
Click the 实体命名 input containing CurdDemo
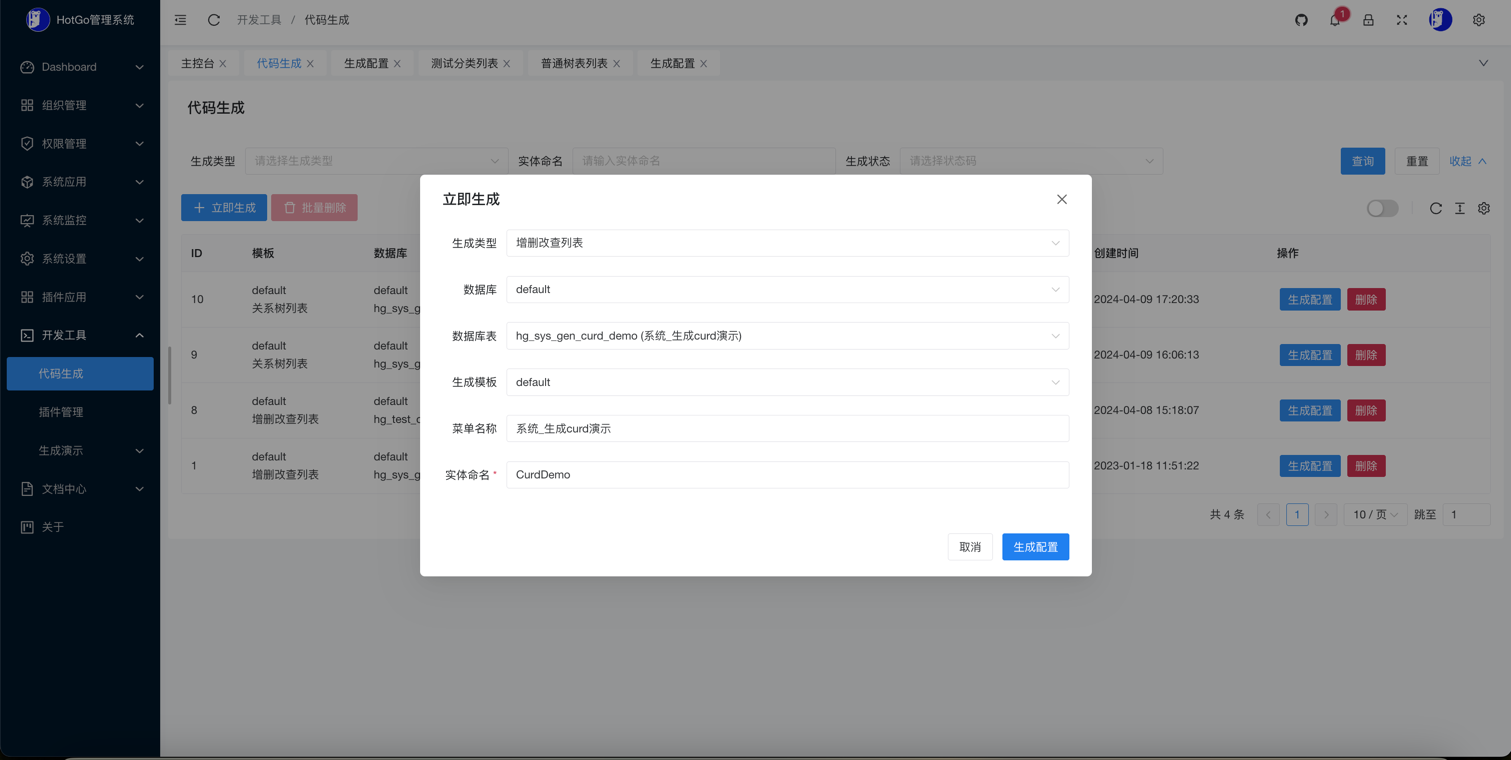pos(787,475)
